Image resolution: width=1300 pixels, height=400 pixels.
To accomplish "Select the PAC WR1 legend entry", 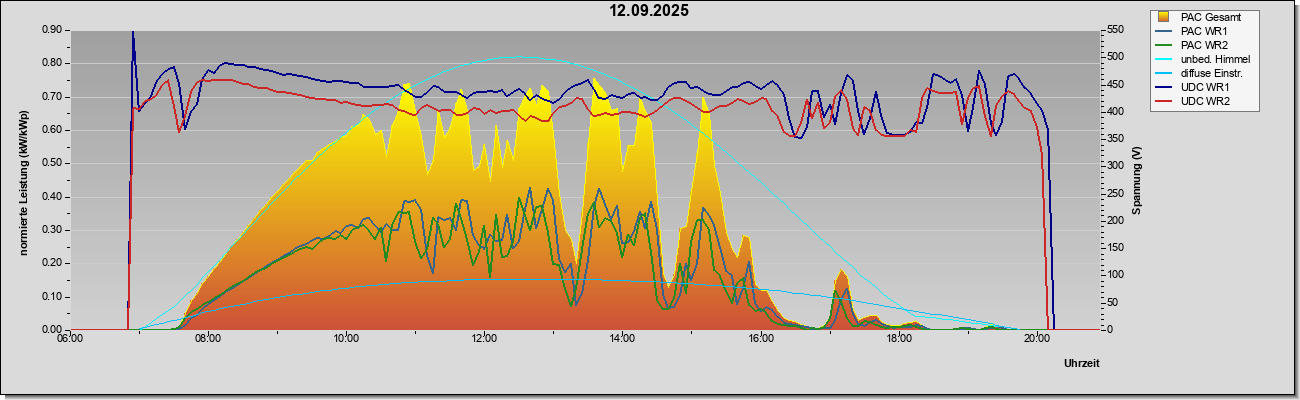I will pos(1202,31).
